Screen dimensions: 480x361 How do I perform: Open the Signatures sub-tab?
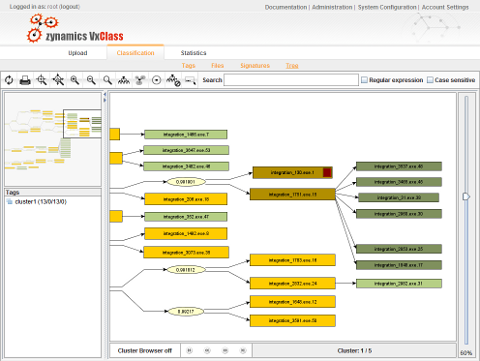pos(255,66)
